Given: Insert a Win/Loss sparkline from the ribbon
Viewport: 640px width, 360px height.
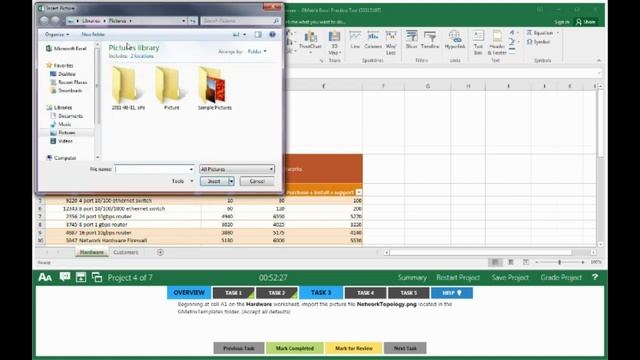Looking at the screenshot, I should pyautogui.click(x=391, y=42).
